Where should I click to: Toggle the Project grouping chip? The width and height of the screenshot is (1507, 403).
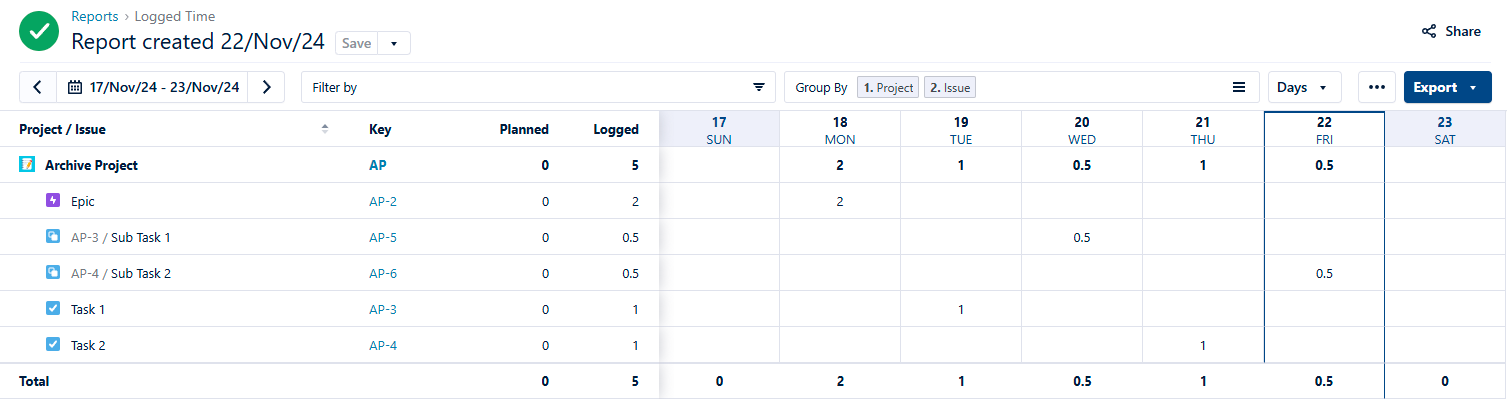click(x=888, y=87)
